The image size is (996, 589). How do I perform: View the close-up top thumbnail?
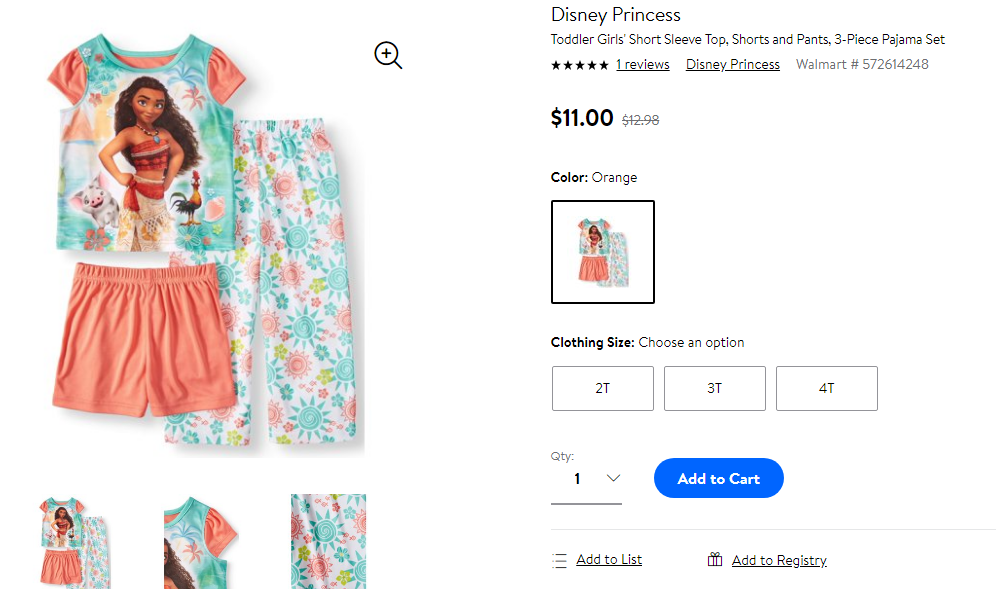(201, 542)
